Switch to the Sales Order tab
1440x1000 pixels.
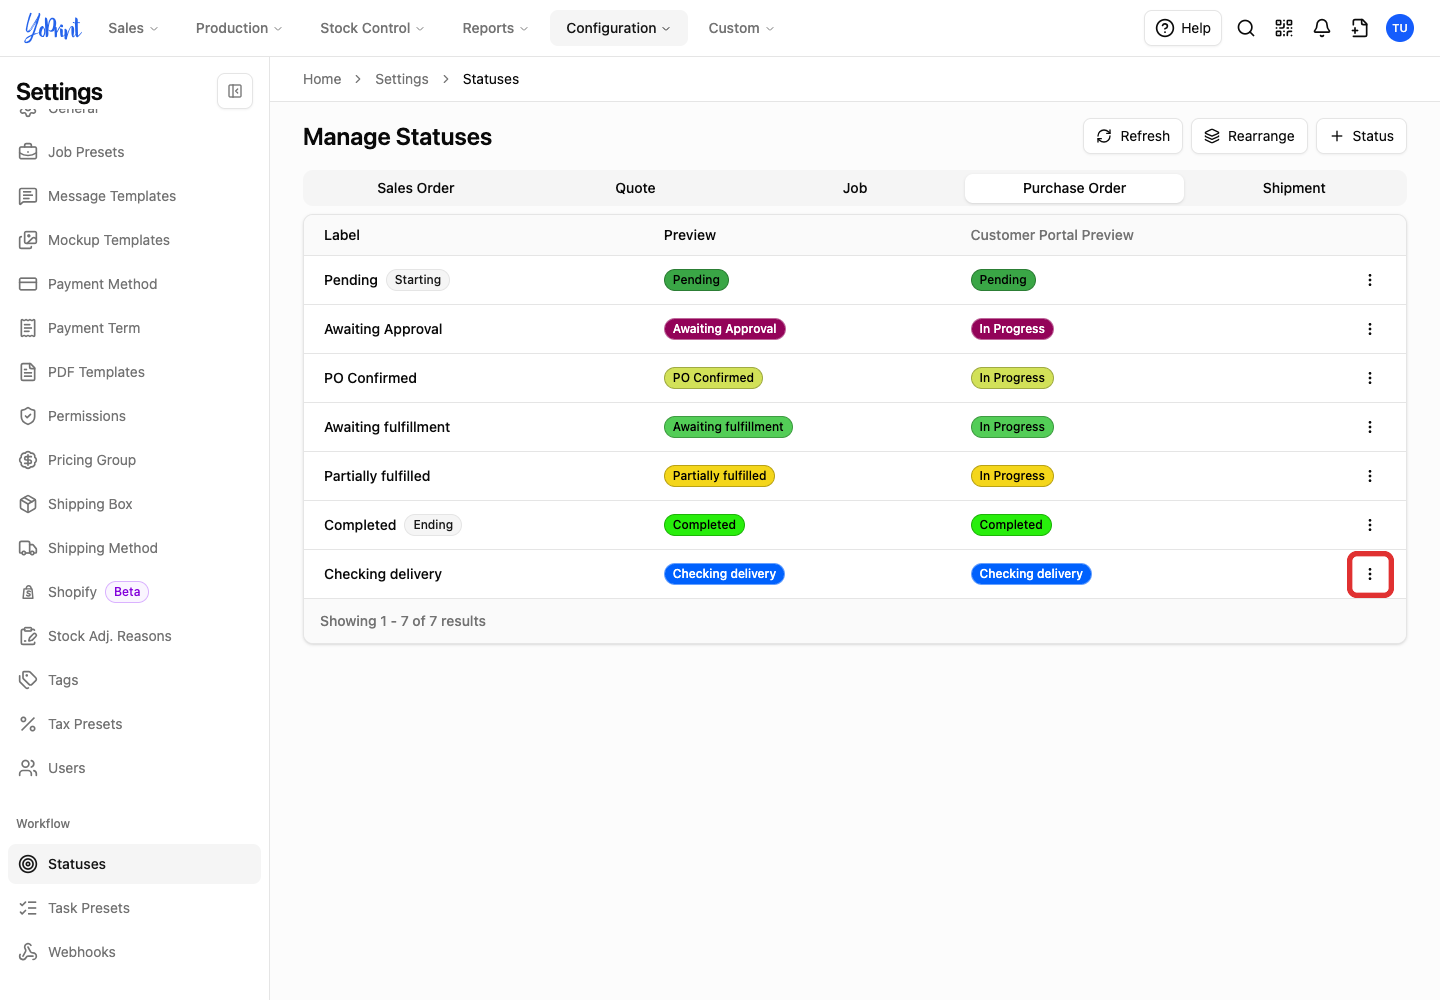(x=416, y=188)
